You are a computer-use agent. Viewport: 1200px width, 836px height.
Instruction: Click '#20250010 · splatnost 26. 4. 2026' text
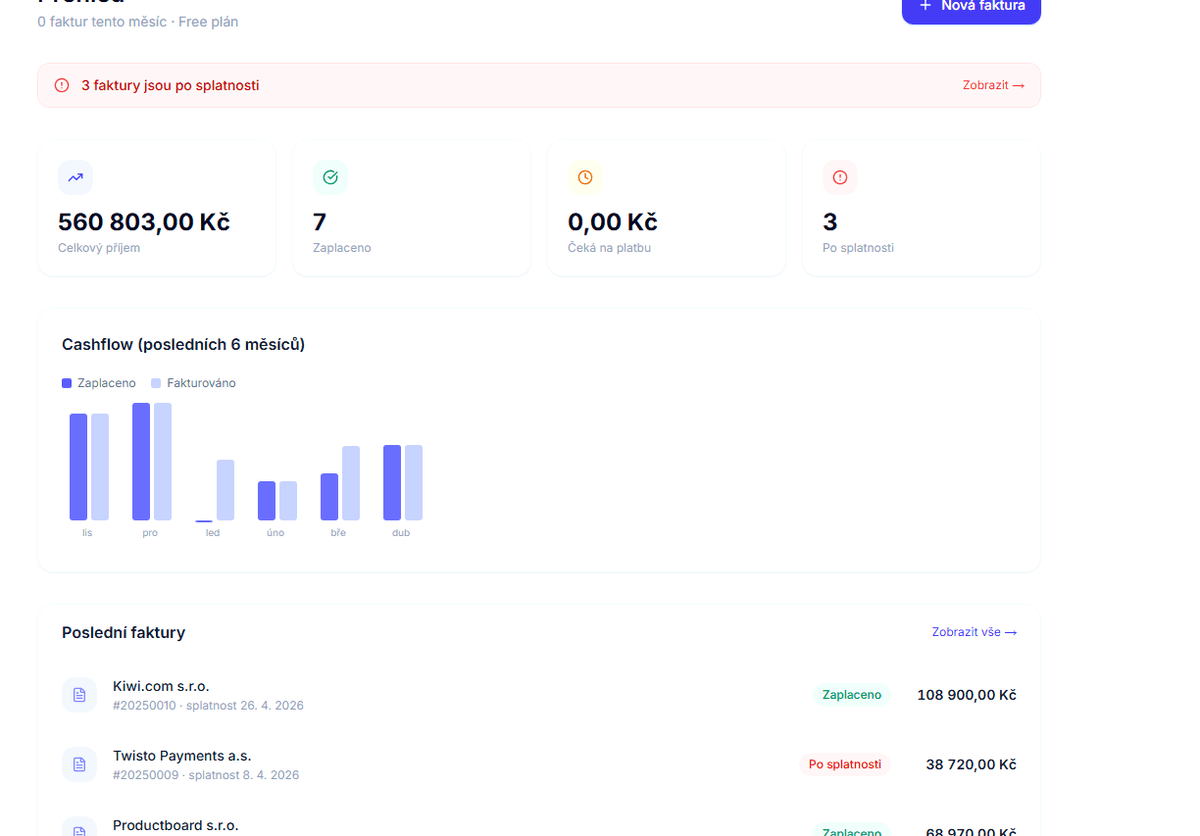pyautogui.click(x=208, y=705)
